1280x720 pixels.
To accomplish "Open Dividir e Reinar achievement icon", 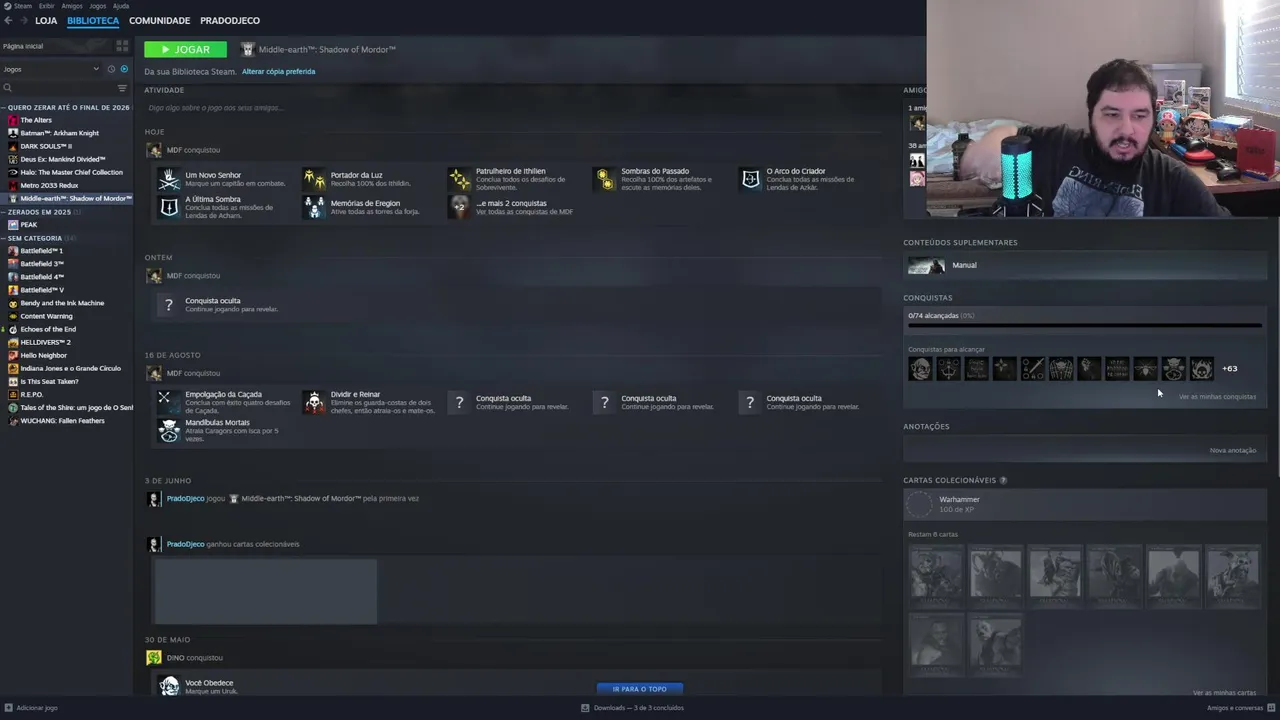I will 315,402.
